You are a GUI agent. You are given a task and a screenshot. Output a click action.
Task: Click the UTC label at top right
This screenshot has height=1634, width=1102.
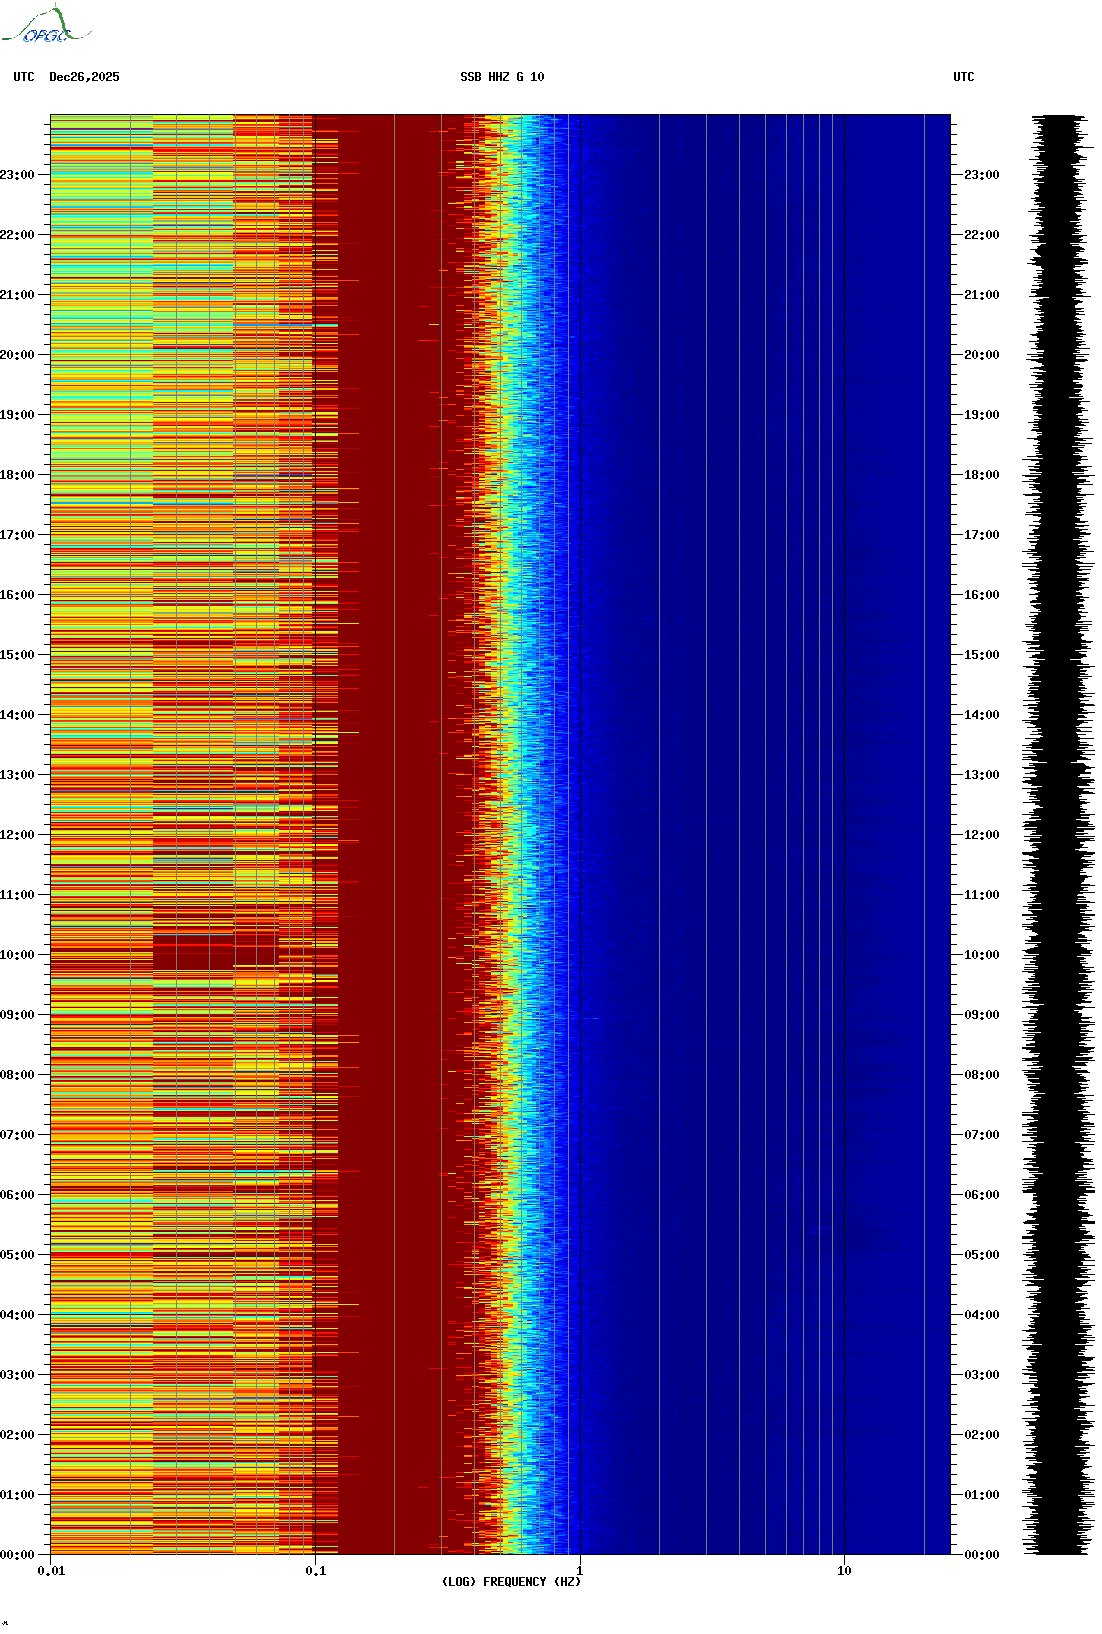click(963, 77)
